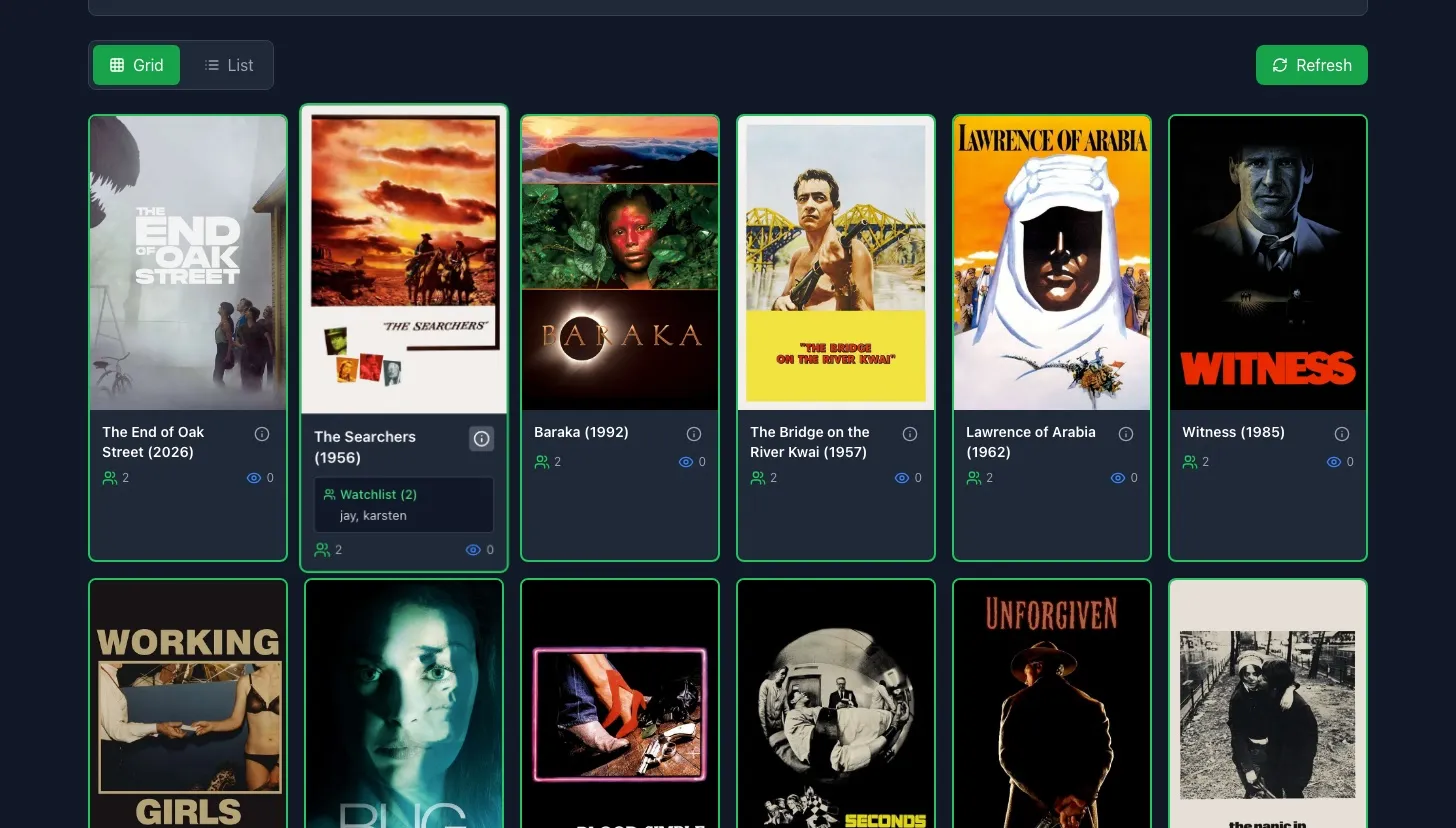1456x828 pixels.
Task: Click the title The Bridge on the River Kwai (1957)
Action: (x=810, y=442)
